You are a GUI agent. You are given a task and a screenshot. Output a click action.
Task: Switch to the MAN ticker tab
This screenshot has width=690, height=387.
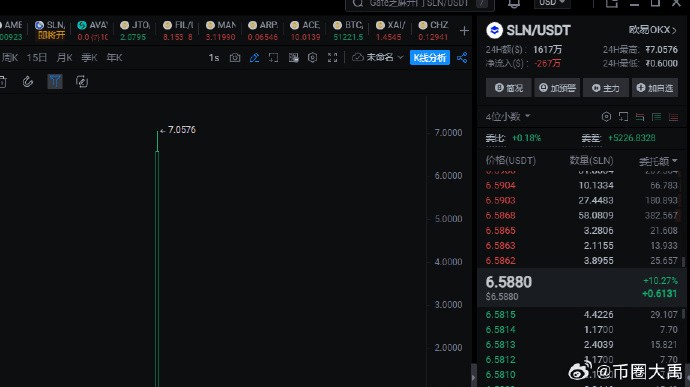pos(220,30)
